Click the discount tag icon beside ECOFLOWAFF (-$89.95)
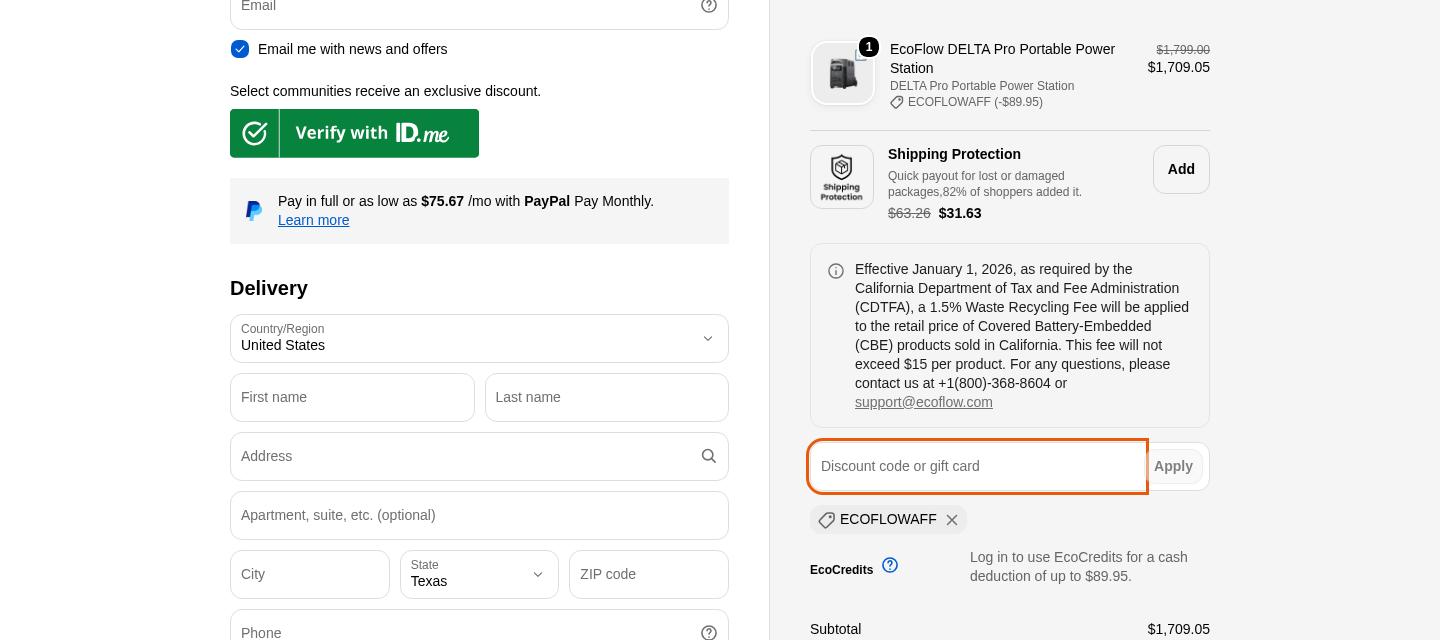The height and width of the screenshot is (640, 1440). point(897,102)
